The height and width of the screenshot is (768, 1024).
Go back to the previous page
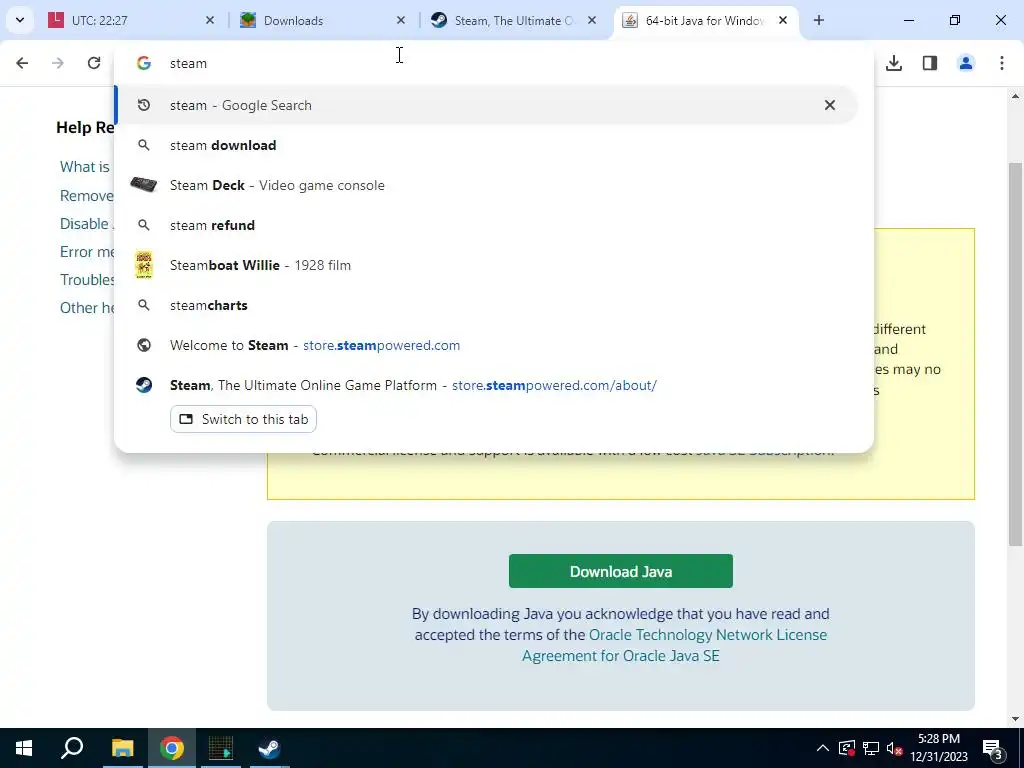pyautogui.click(x=22, y=63)
